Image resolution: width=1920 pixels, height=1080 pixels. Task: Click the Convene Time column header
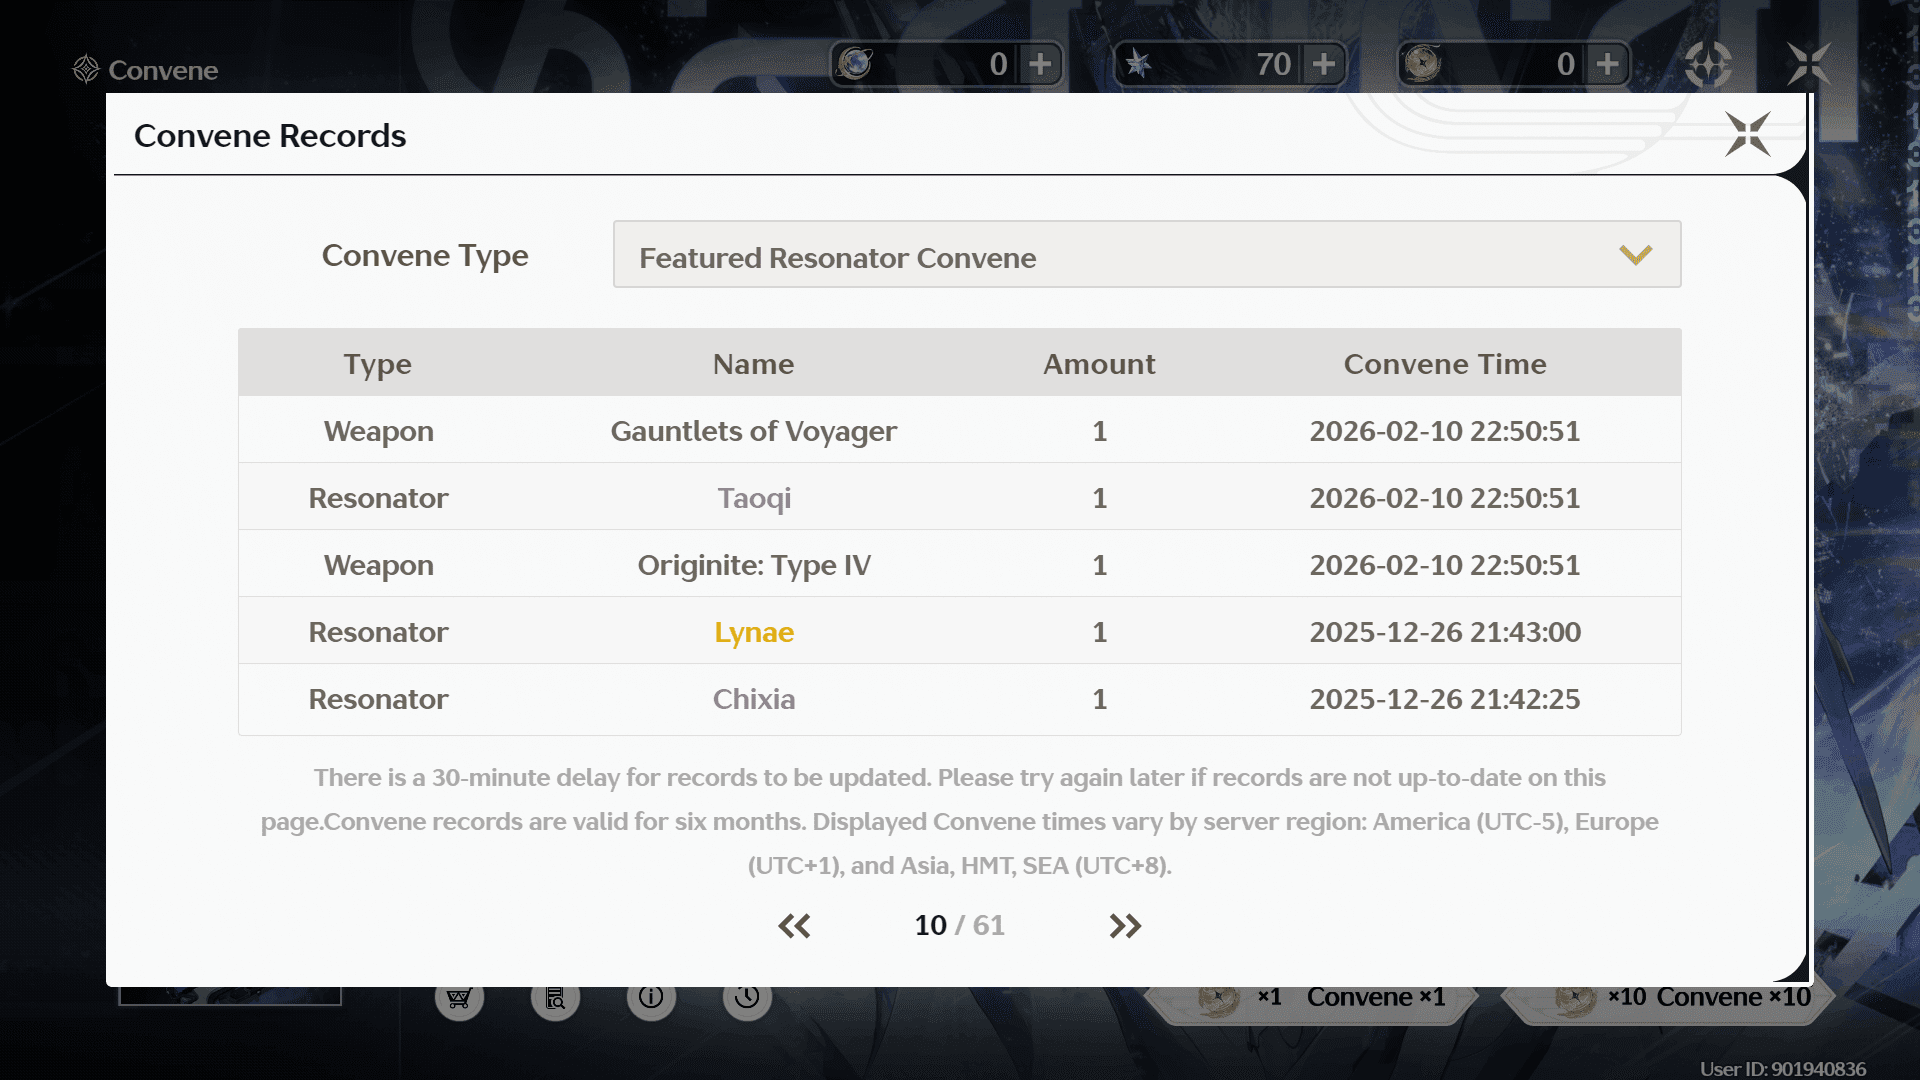(x=1444, y=364)
